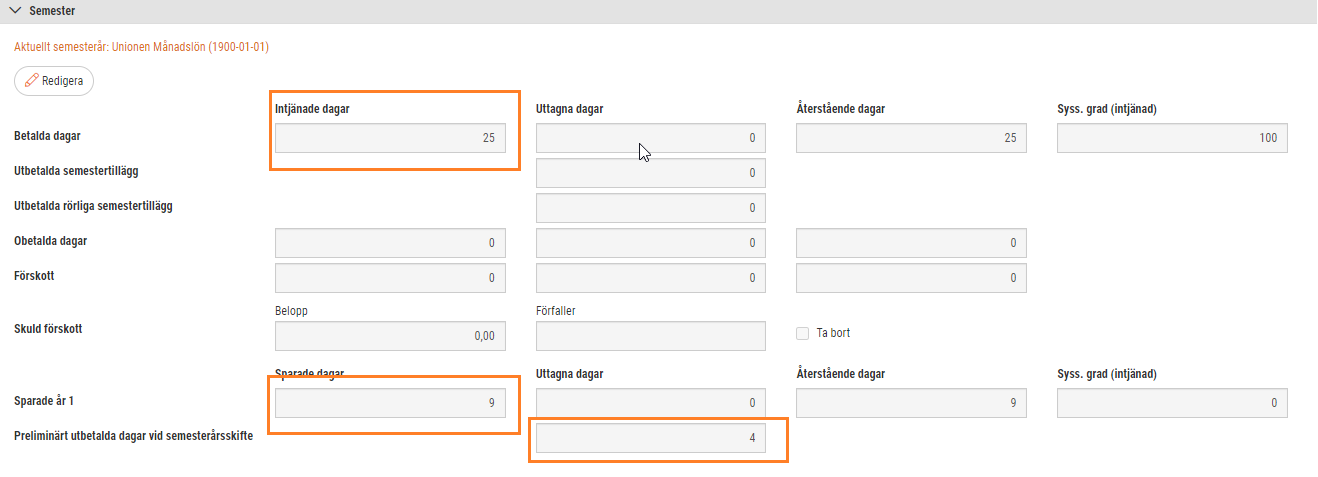Select the Förfaller date field
This screenshot has width=1318, height=477.
[x=651, y=336]
